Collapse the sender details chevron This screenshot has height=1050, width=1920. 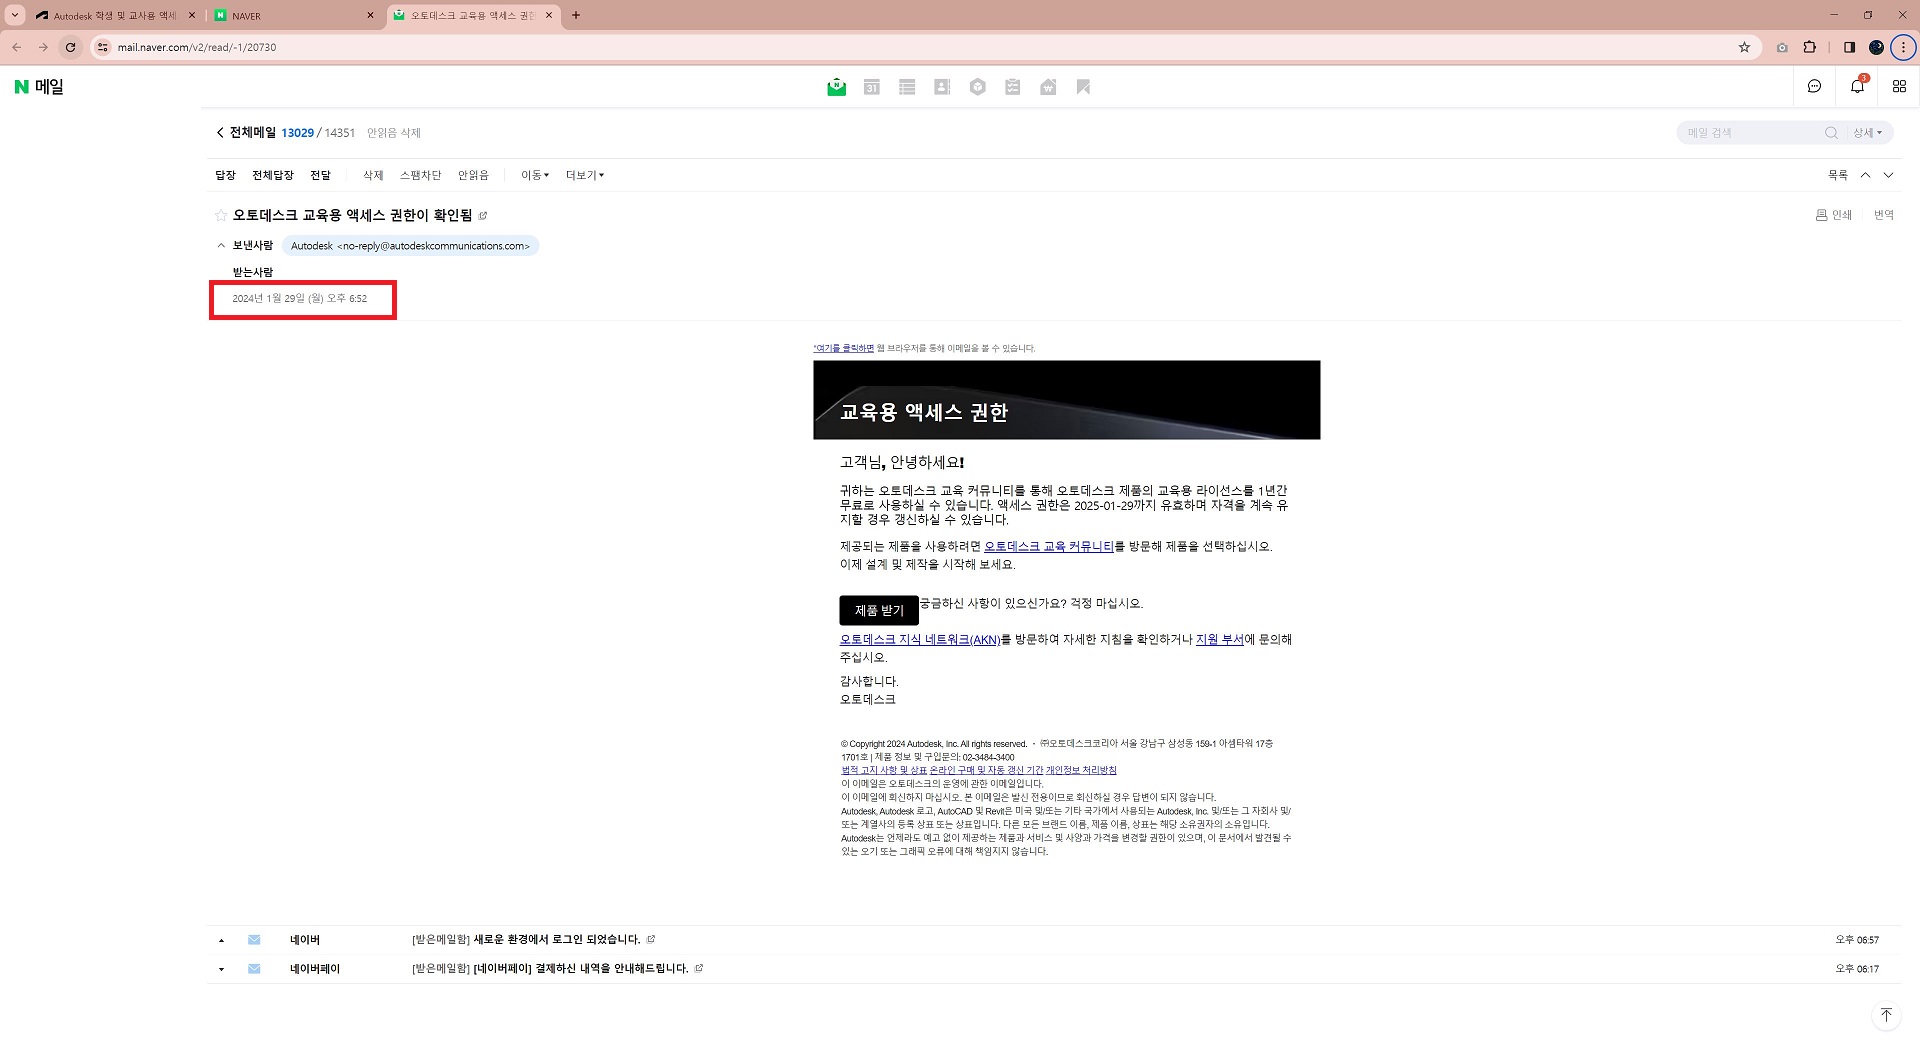[221, 245]
